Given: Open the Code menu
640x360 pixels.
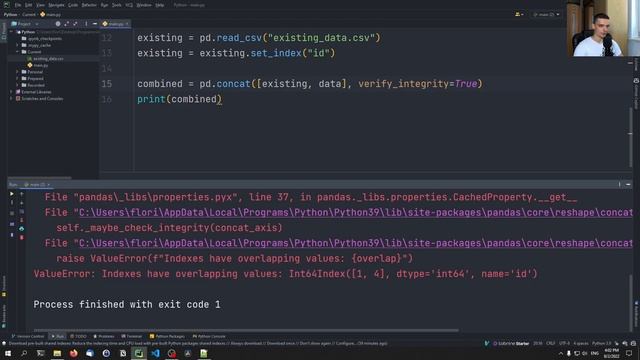Looking at the screenshot, I should point(73,5).
